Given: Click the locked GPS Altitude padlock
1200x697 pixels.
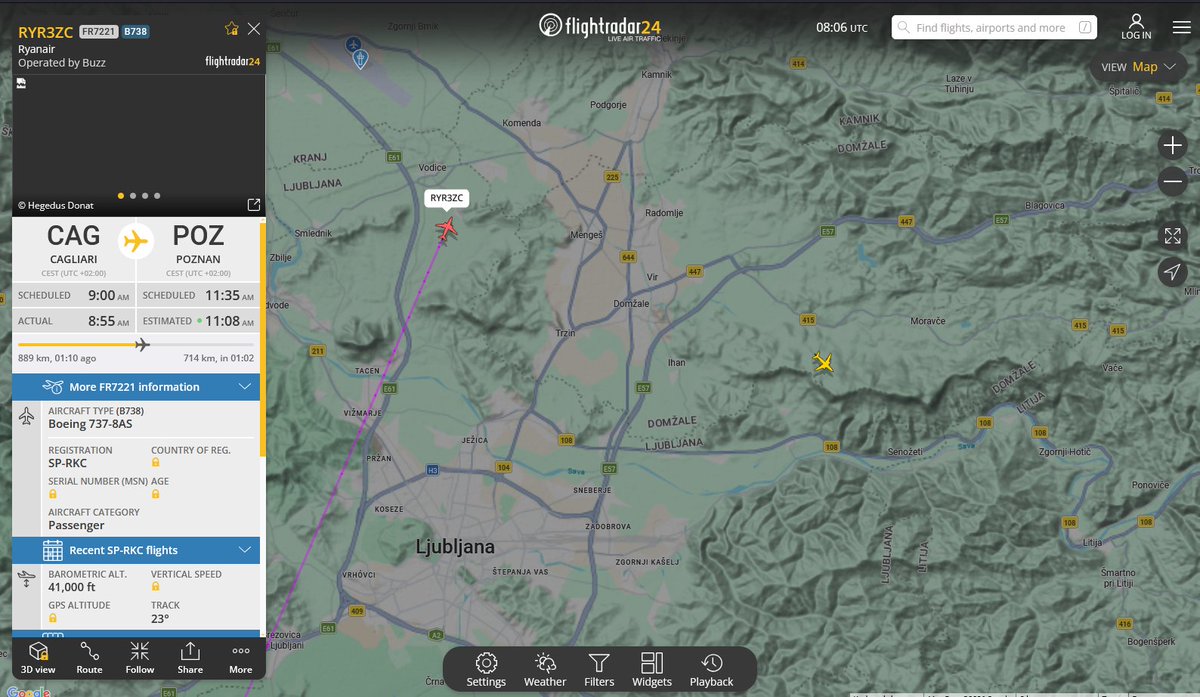Looking at the screenshot, I should (52, 619).
